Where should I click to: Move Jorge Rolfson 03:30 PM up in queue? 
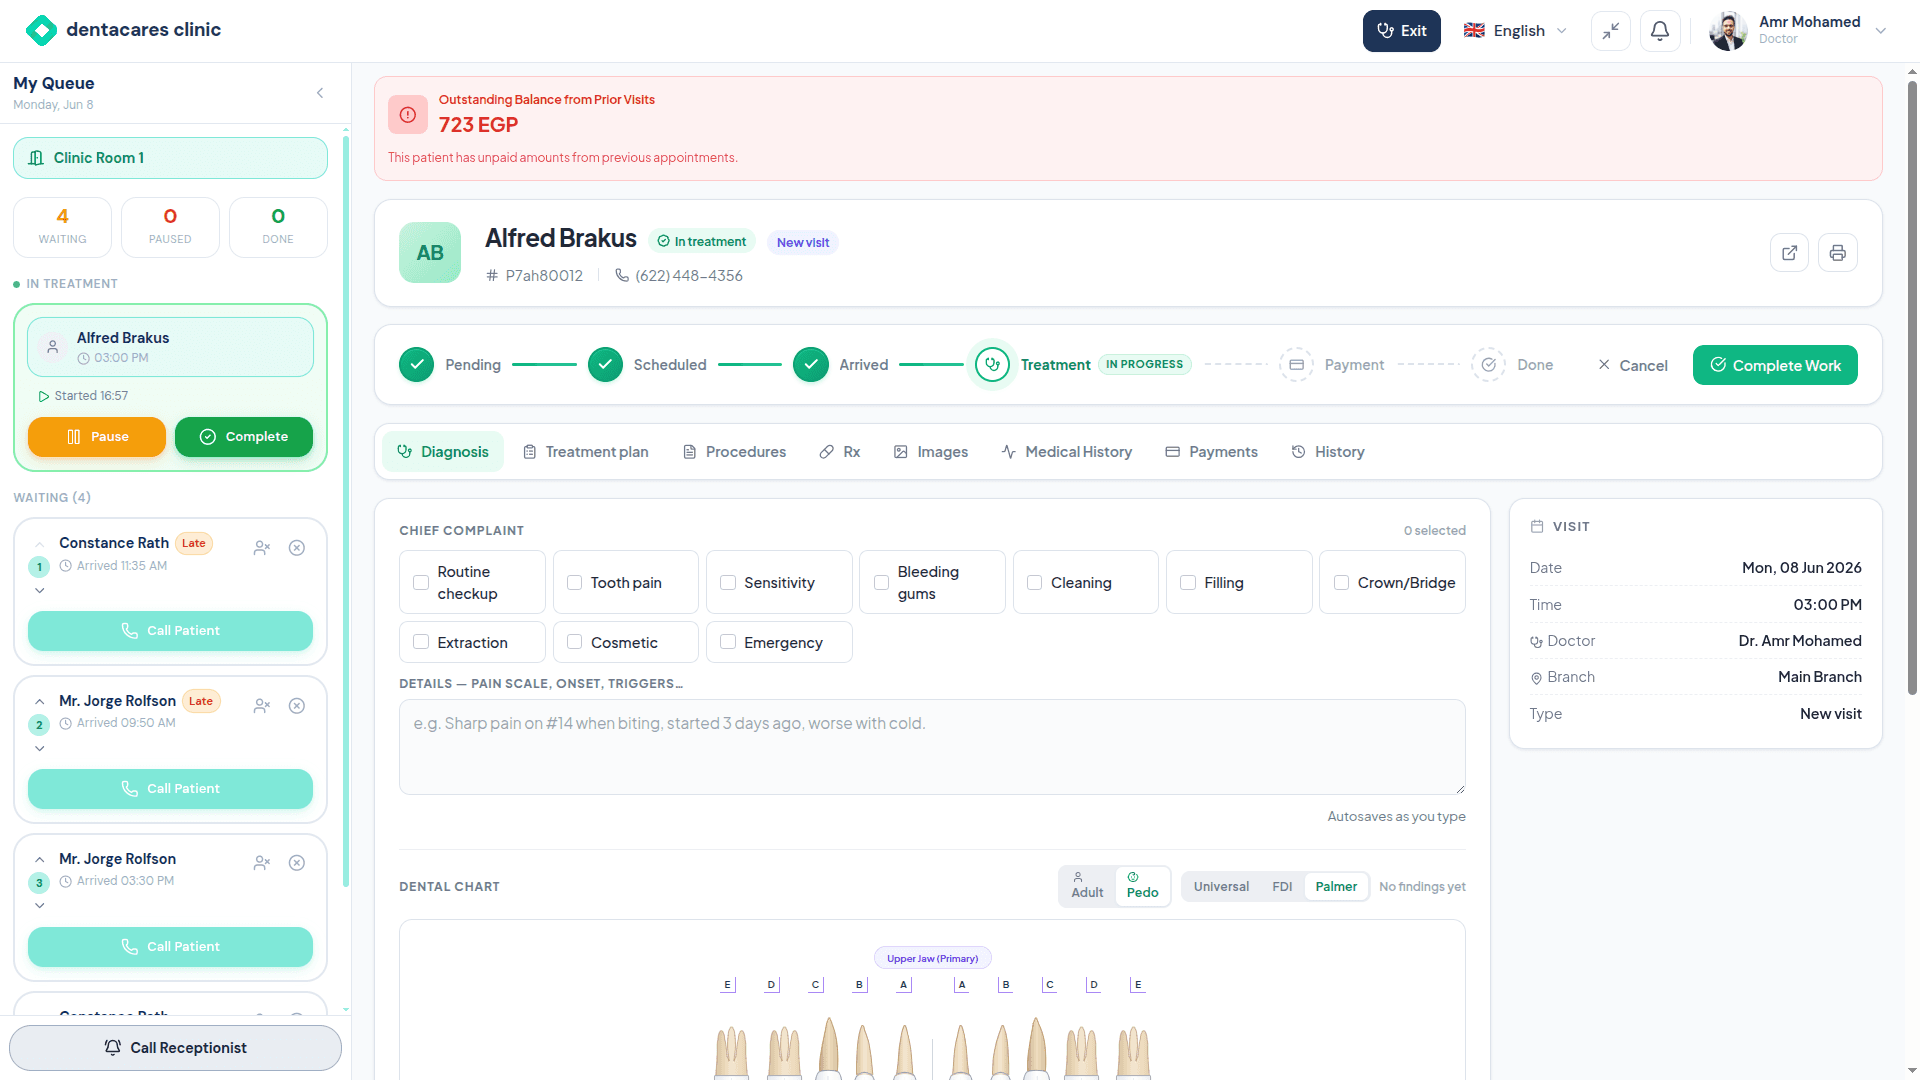tap(39, 860)
